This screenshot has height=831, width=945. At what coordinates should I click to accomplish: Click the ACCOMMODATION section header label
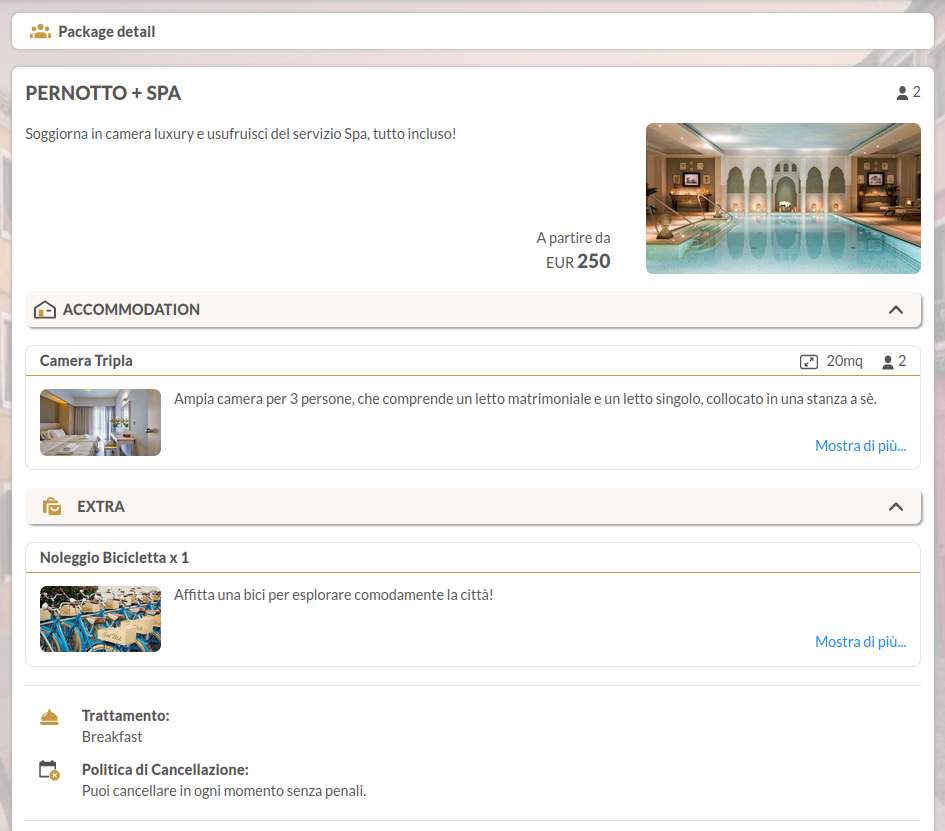click(131, 310)
